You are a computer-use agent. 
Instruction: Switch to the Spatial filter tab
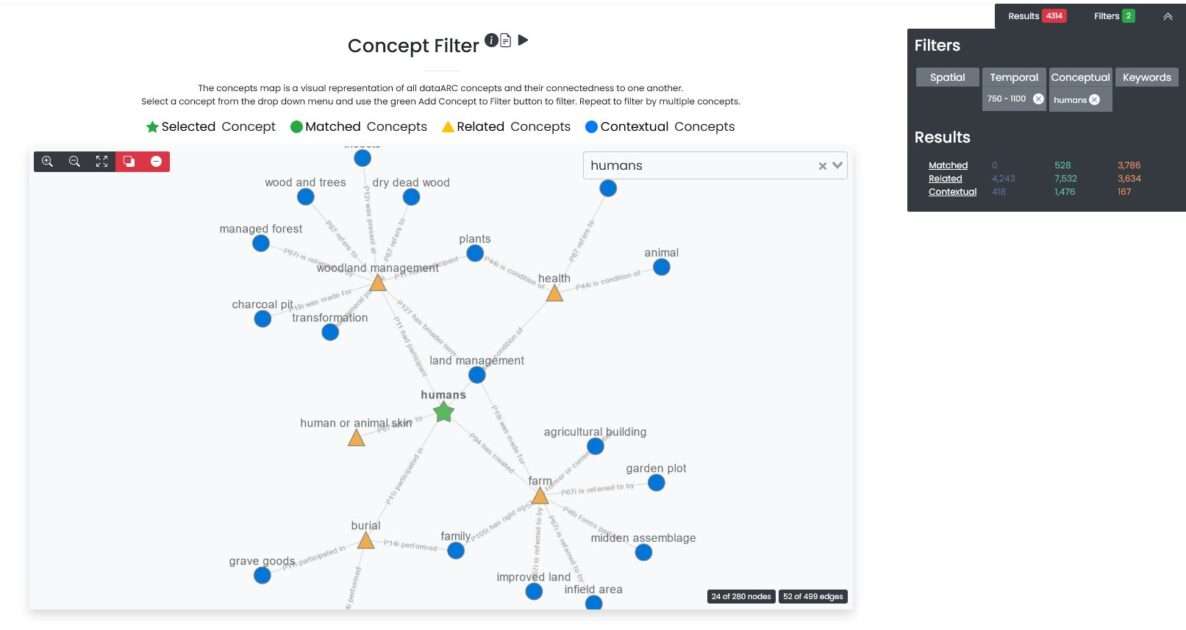coord(947,77)
